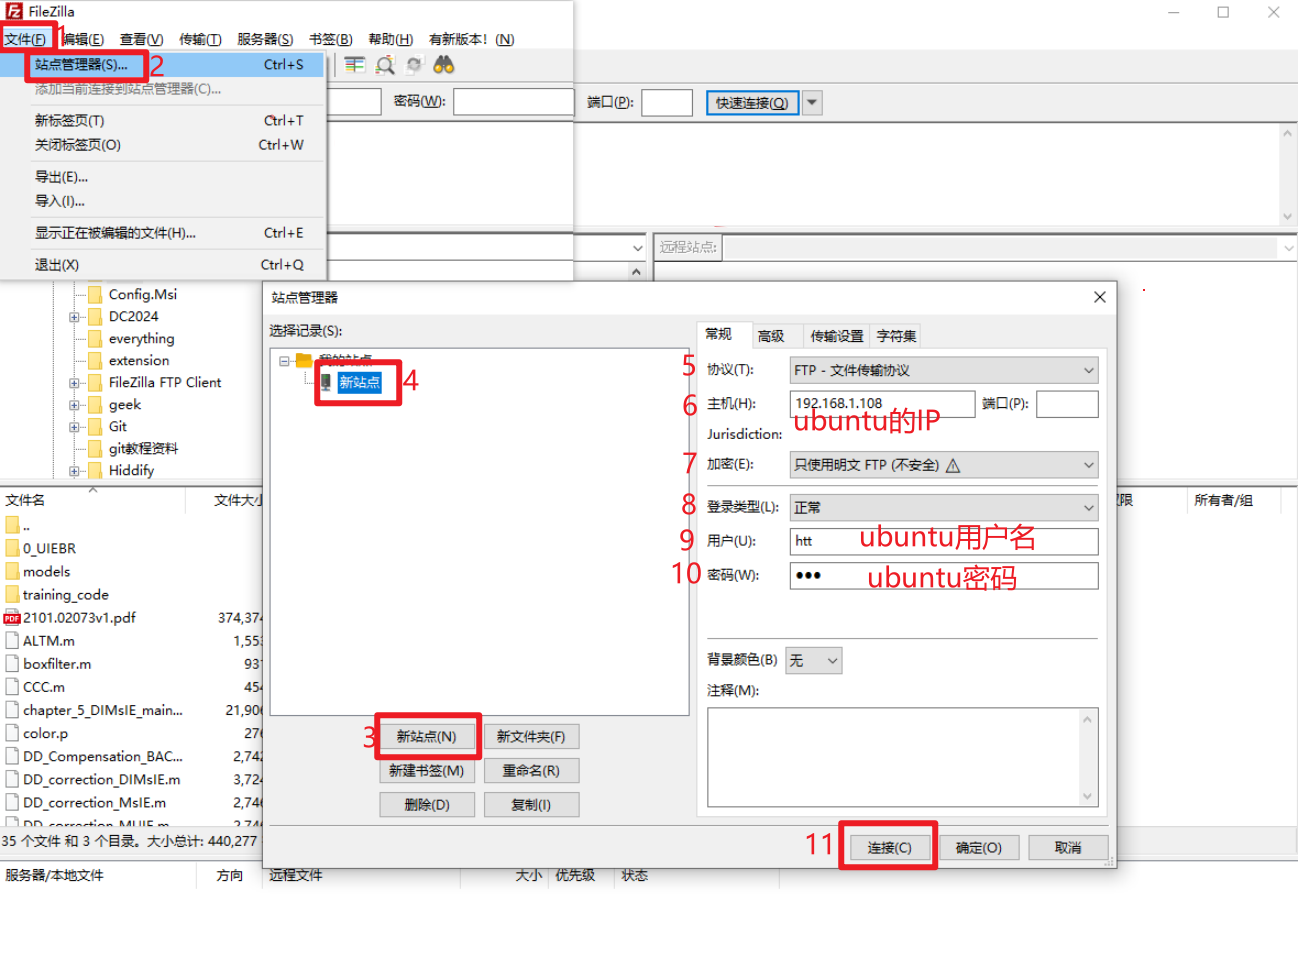Click the 注释 comments text area
Viewport: 1298px width, 963px height.
coord(903,757)
